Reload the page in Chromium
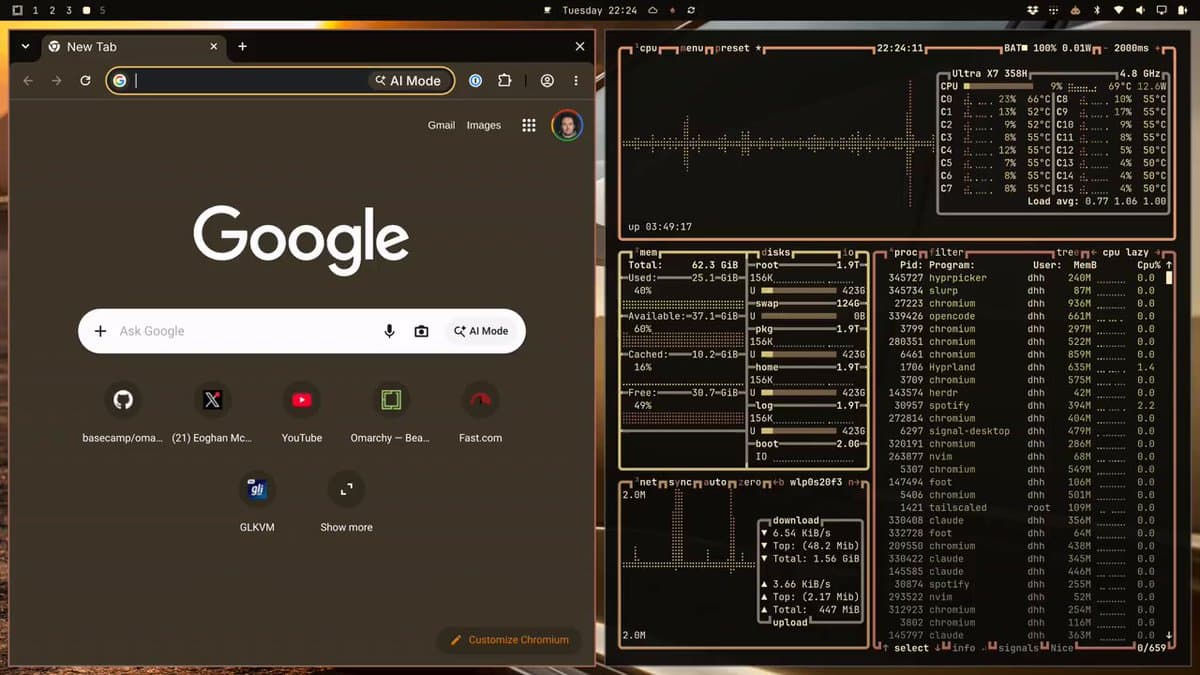 pyautogui.click(x=86, y=81)
